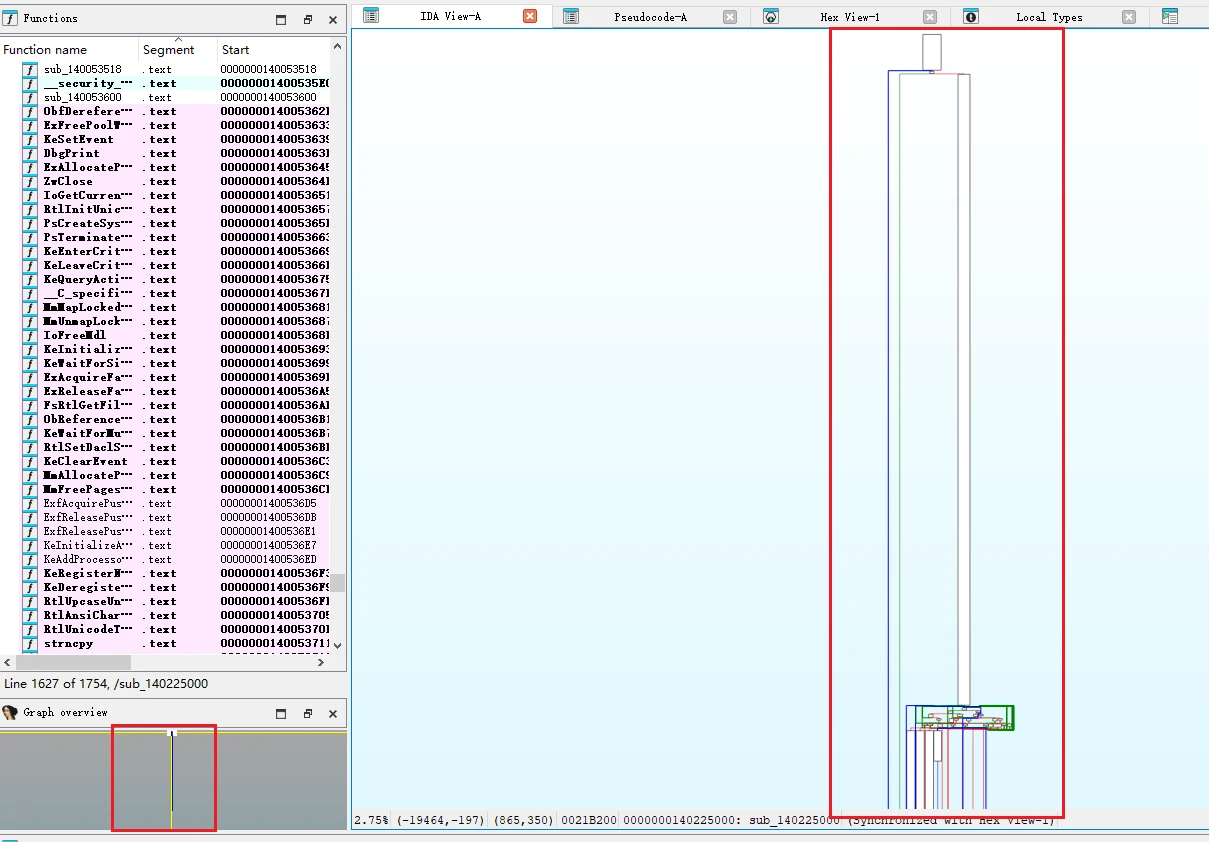Click the function icon beside strncpy
The image size is (1209, 842).
pos(30,643)
